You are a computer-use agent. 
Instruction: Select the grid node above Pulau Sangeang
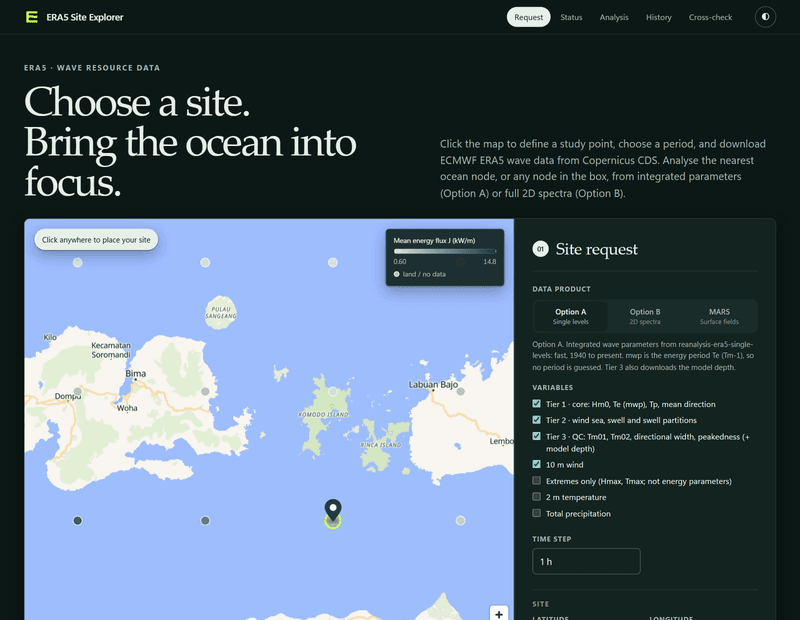click(x=205, y=262)
